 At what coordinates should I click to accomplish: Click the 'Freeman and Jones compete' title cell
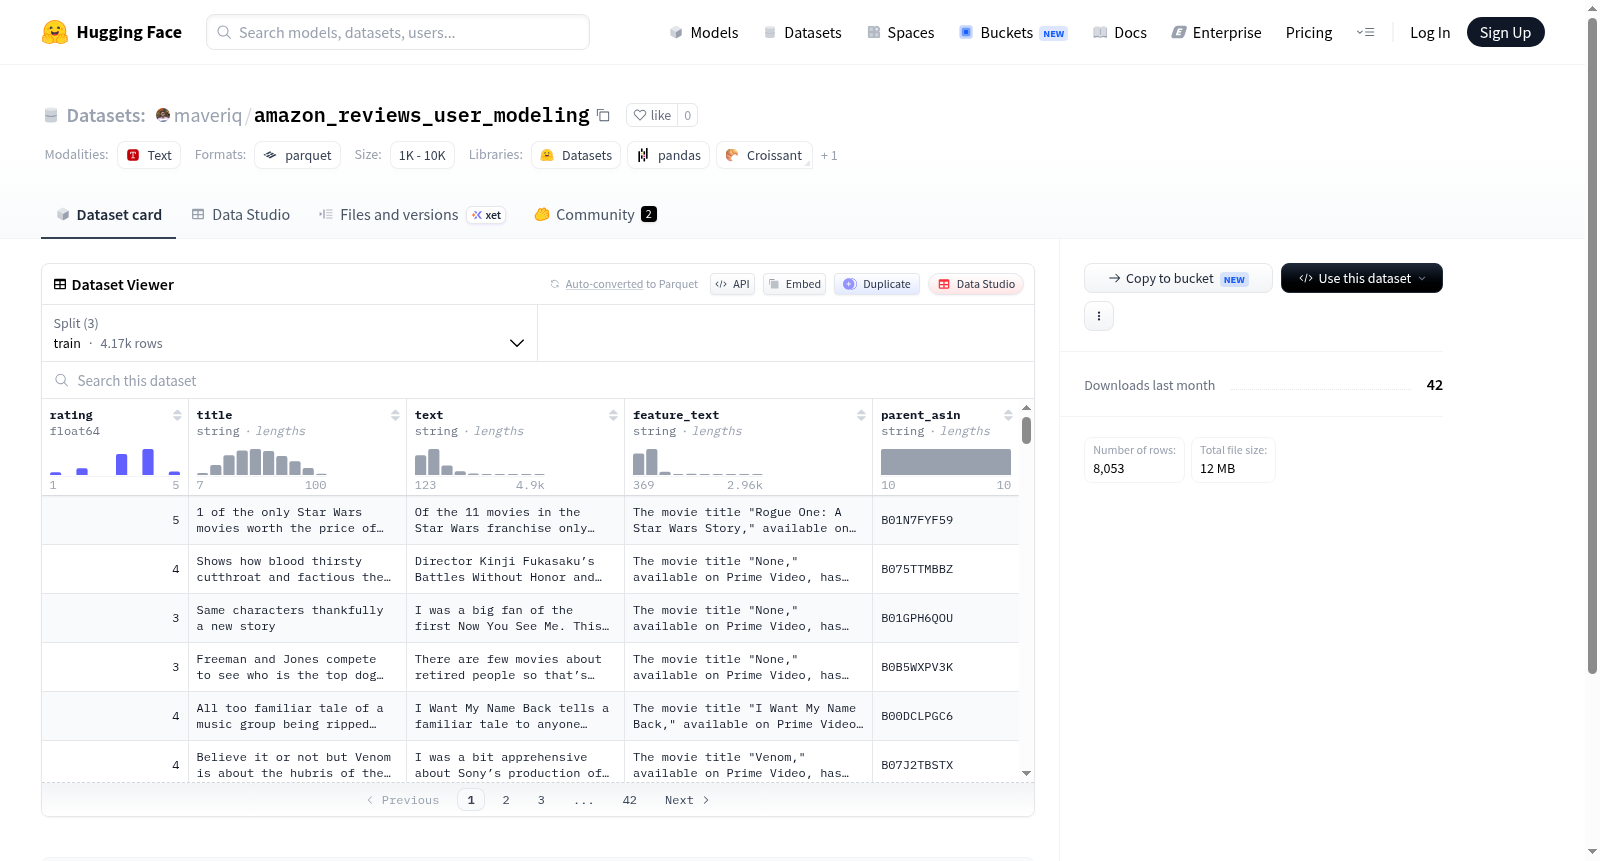click(x=297, y=667)
